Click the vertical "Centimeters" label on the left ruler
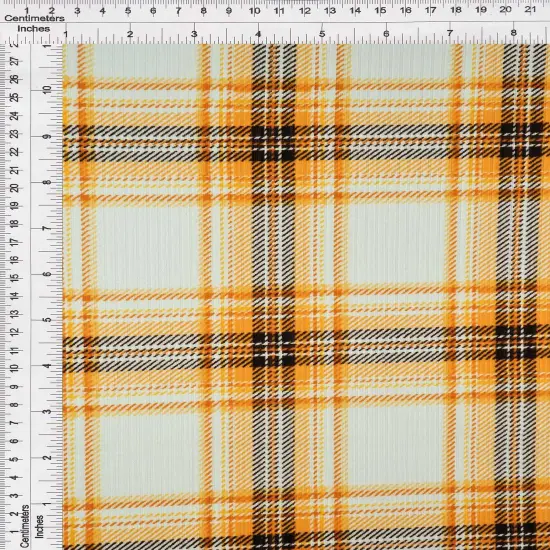This screenshot has width=550, height=550. (24, 526)
